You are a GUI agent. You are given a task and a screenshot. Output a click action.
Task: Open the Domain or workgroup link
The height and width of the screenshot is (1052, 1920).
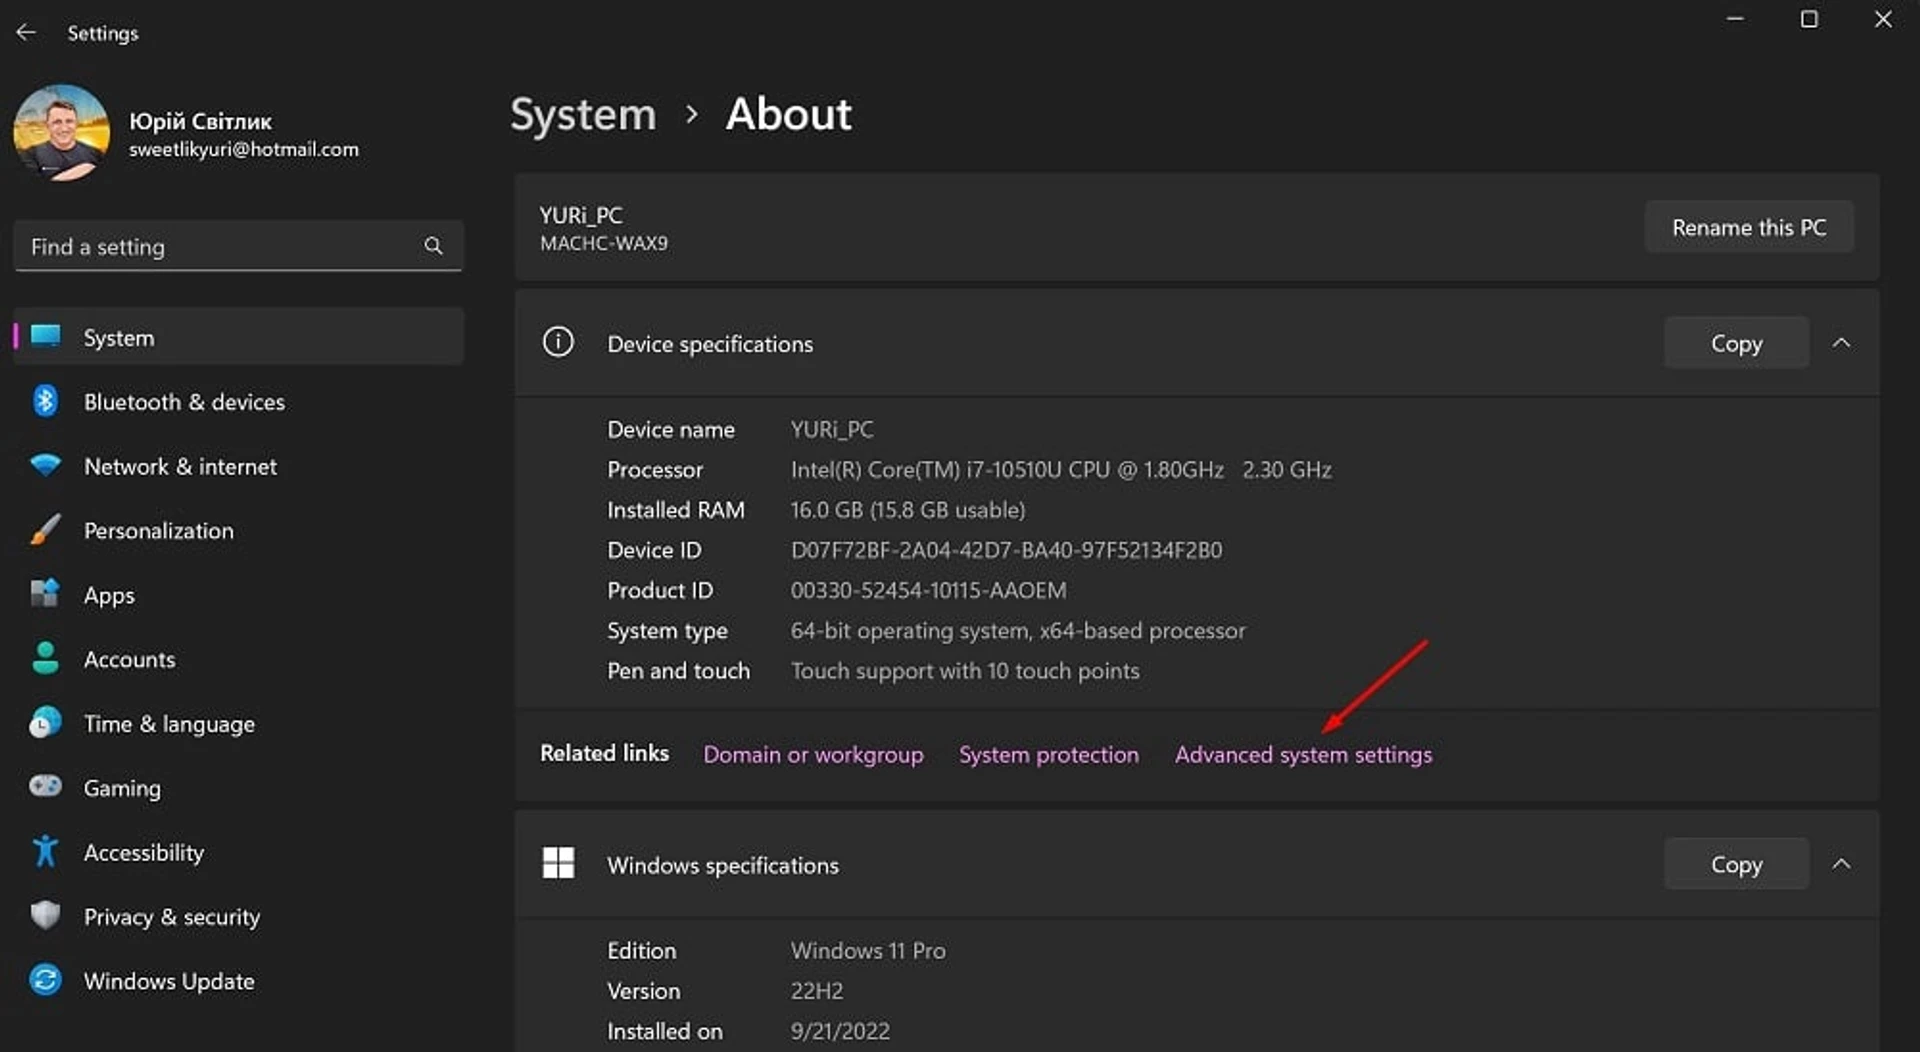[813, 754]
